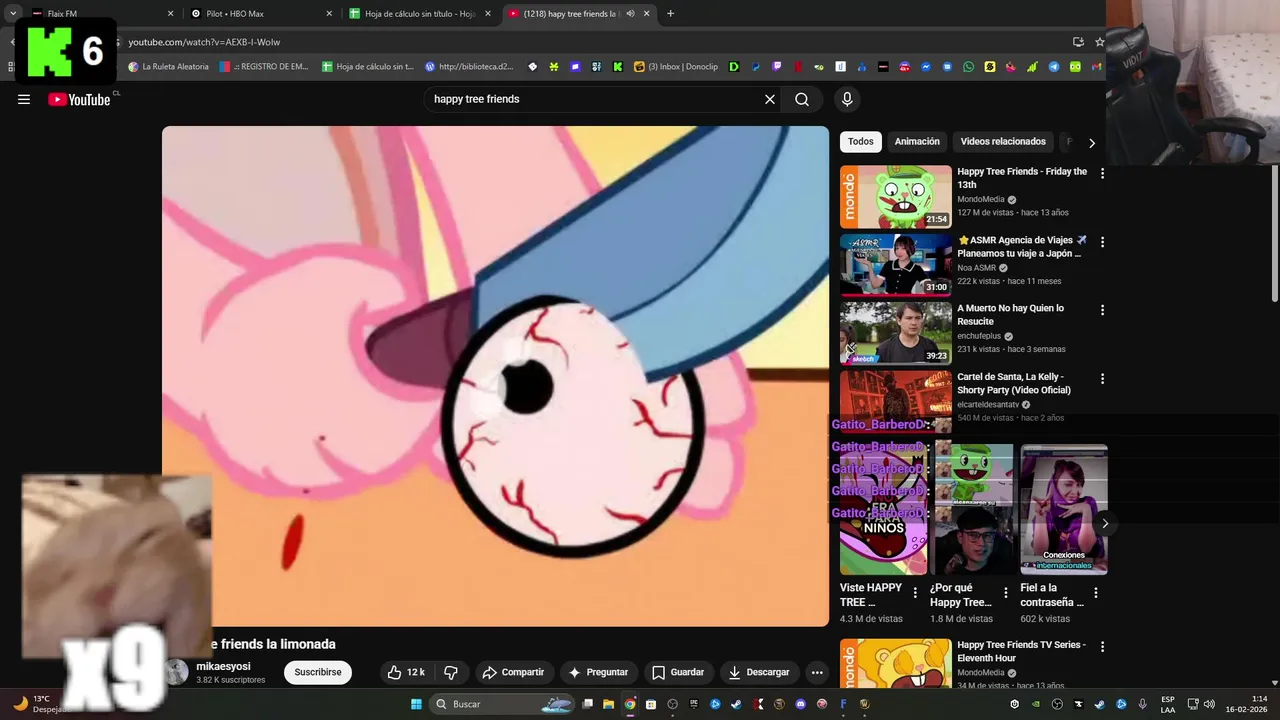Select the Todos filter chip
1280x720 pixels.
coord(861,142)
